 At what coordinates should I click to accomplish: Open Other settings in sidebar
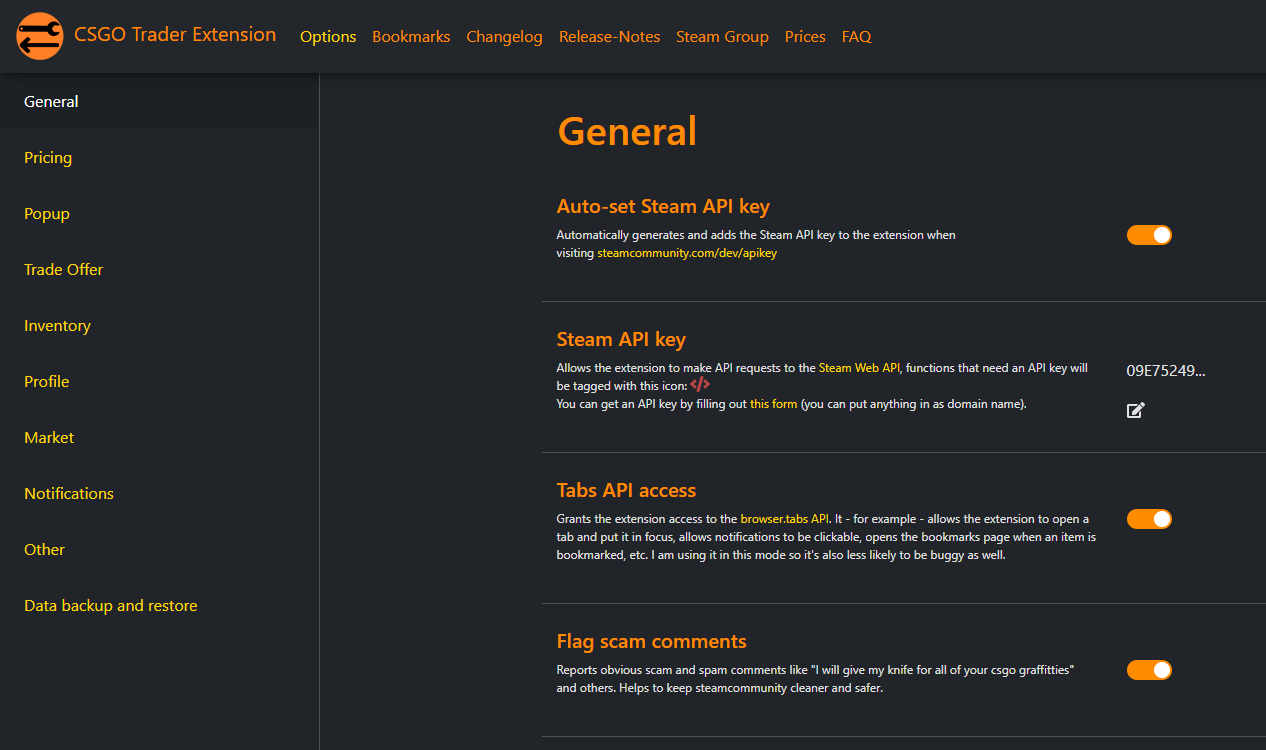(x=159, y=550)
